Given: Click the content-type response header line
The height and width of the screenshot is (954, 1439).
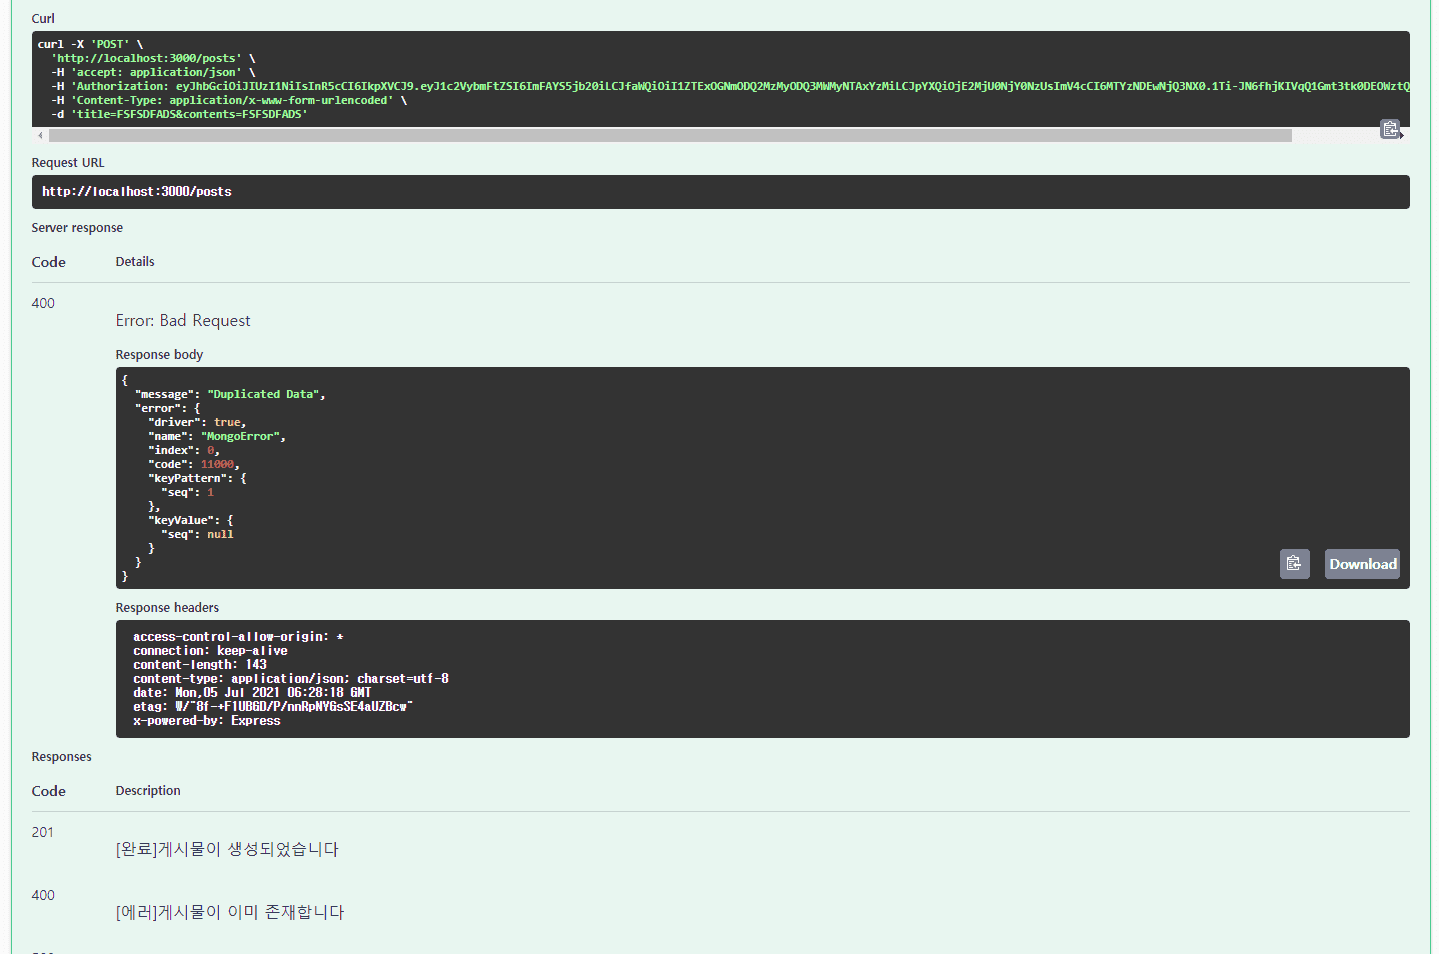Looking at the screenshot, I should click(x=290, y=679).
